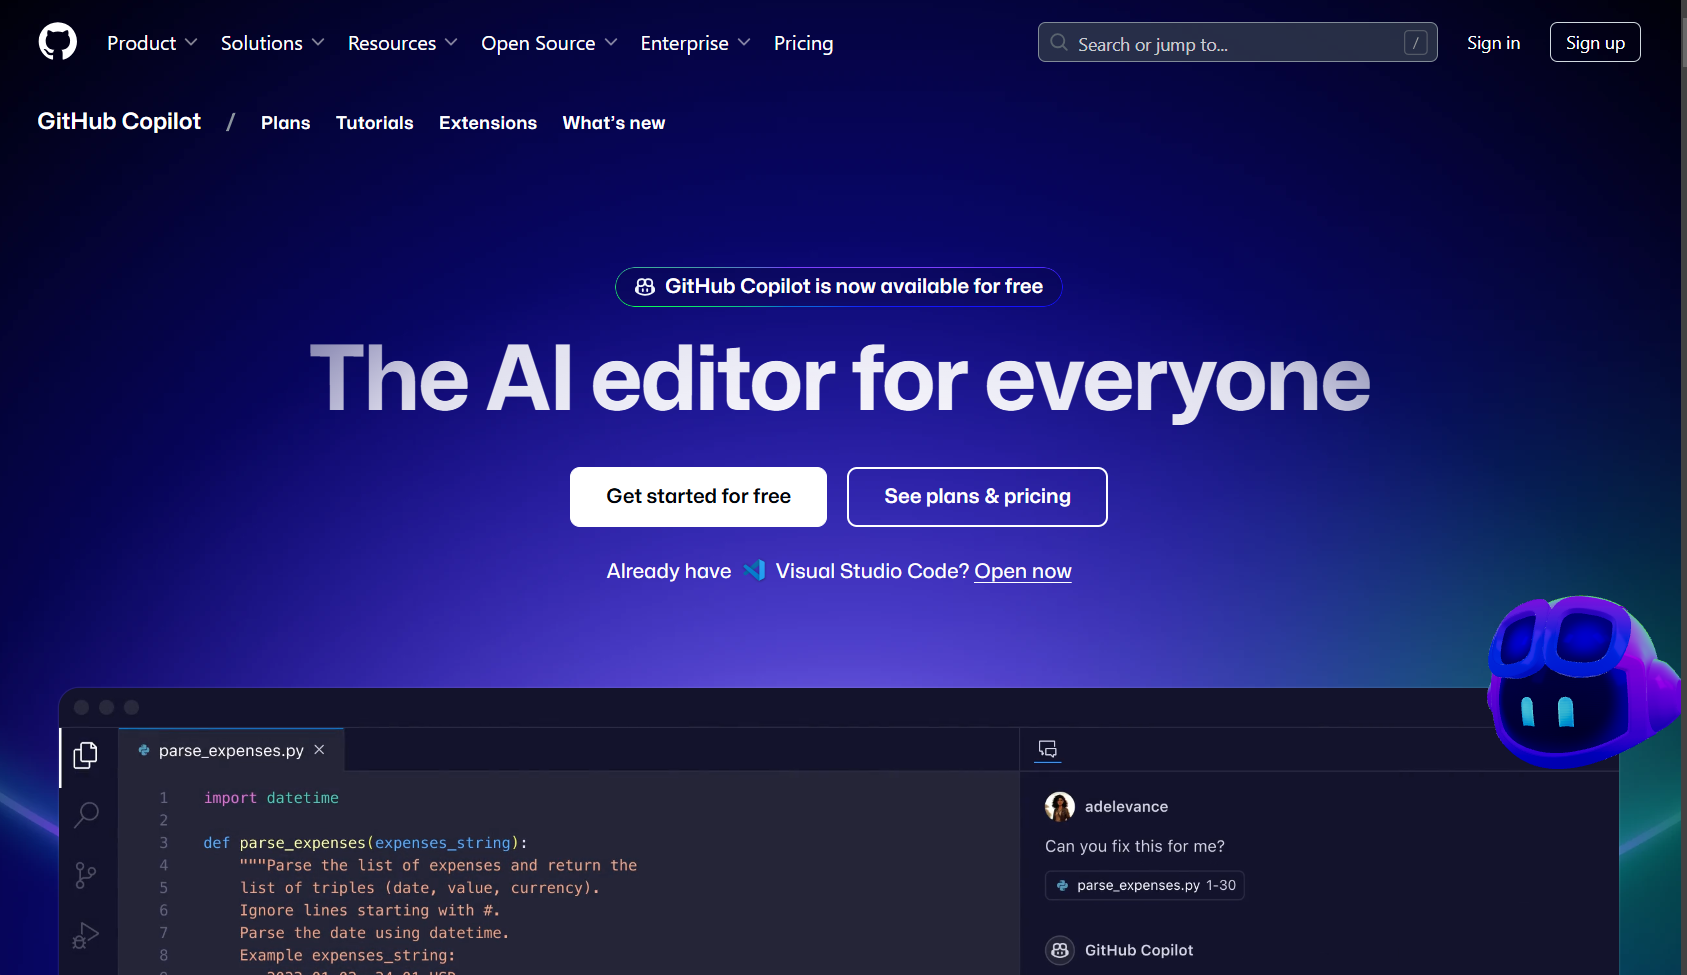1687x975 pixels.
Task: Select the Explorer icon in the code editor sidebar
Action: tap(86, 756)
